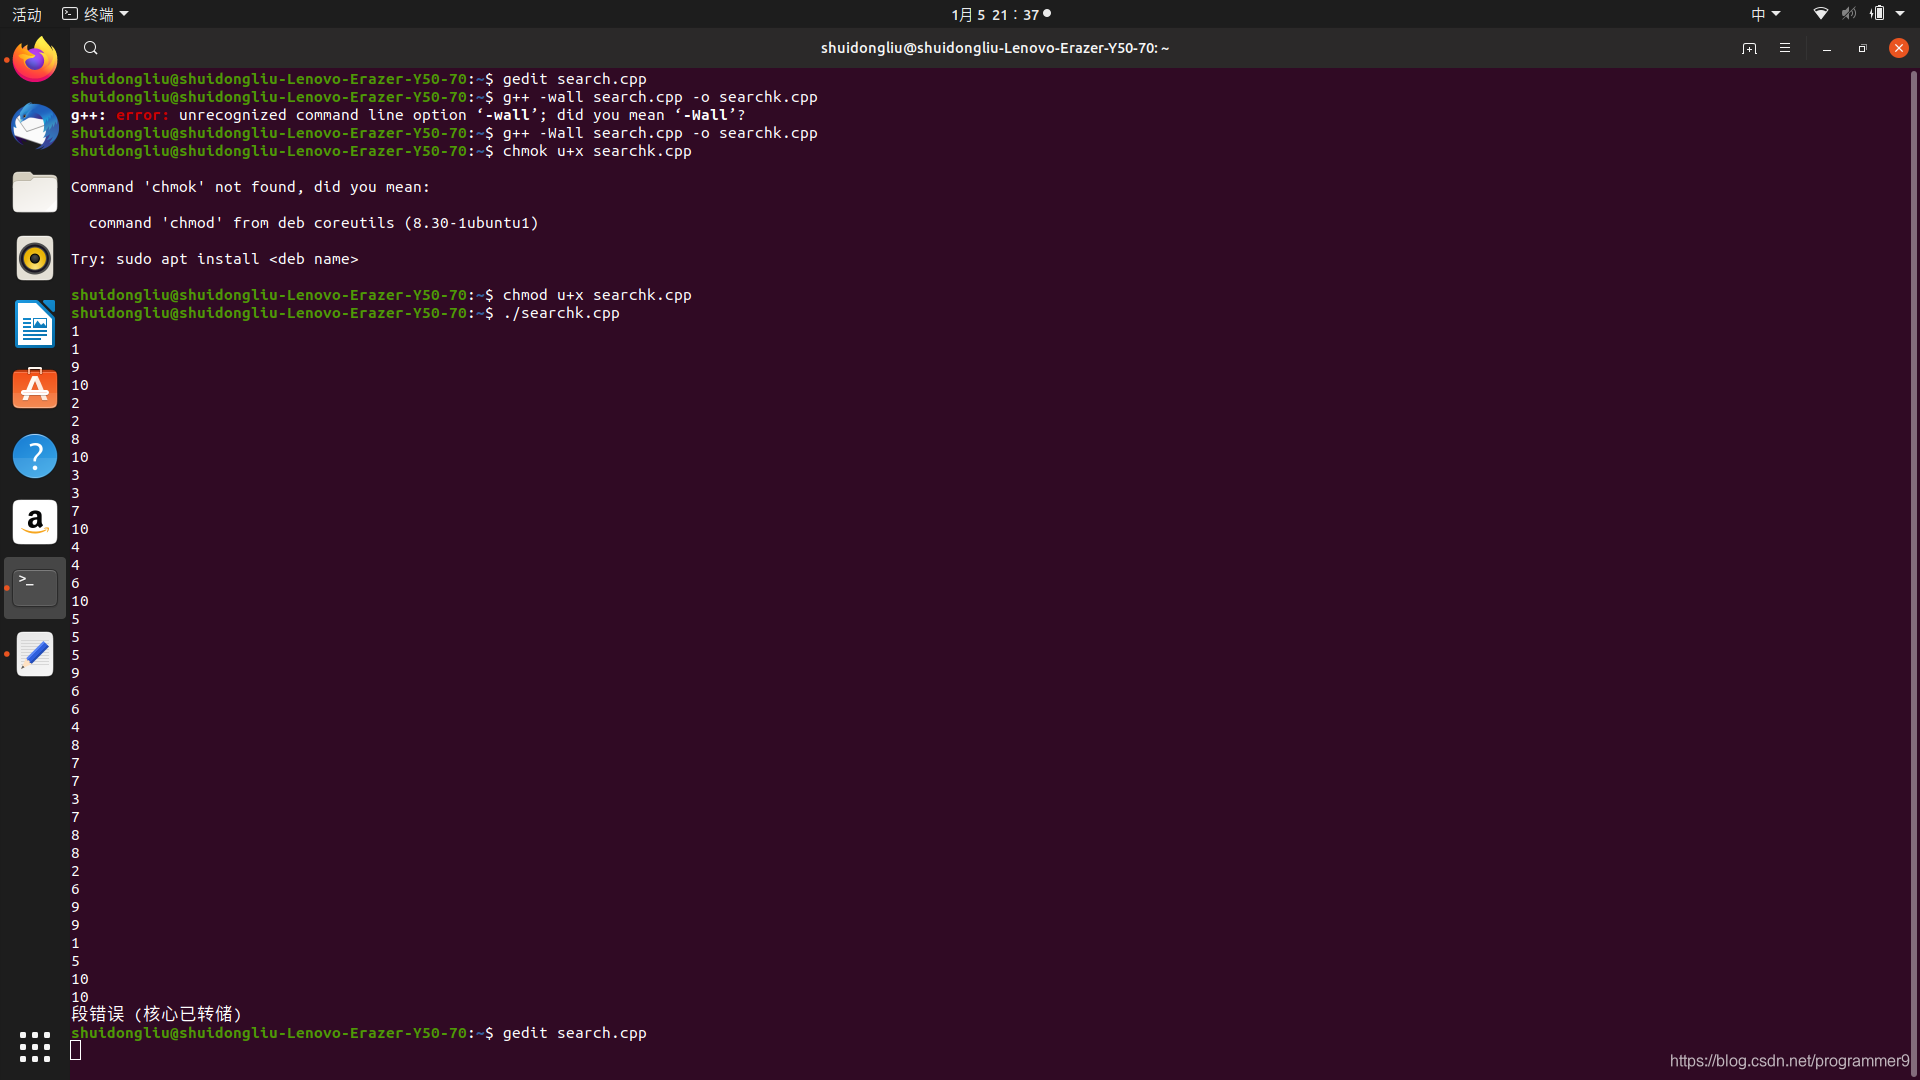Open LibreOffice Writer from dock
This screenshot has width=1920, height=1080.
(35, 324)
